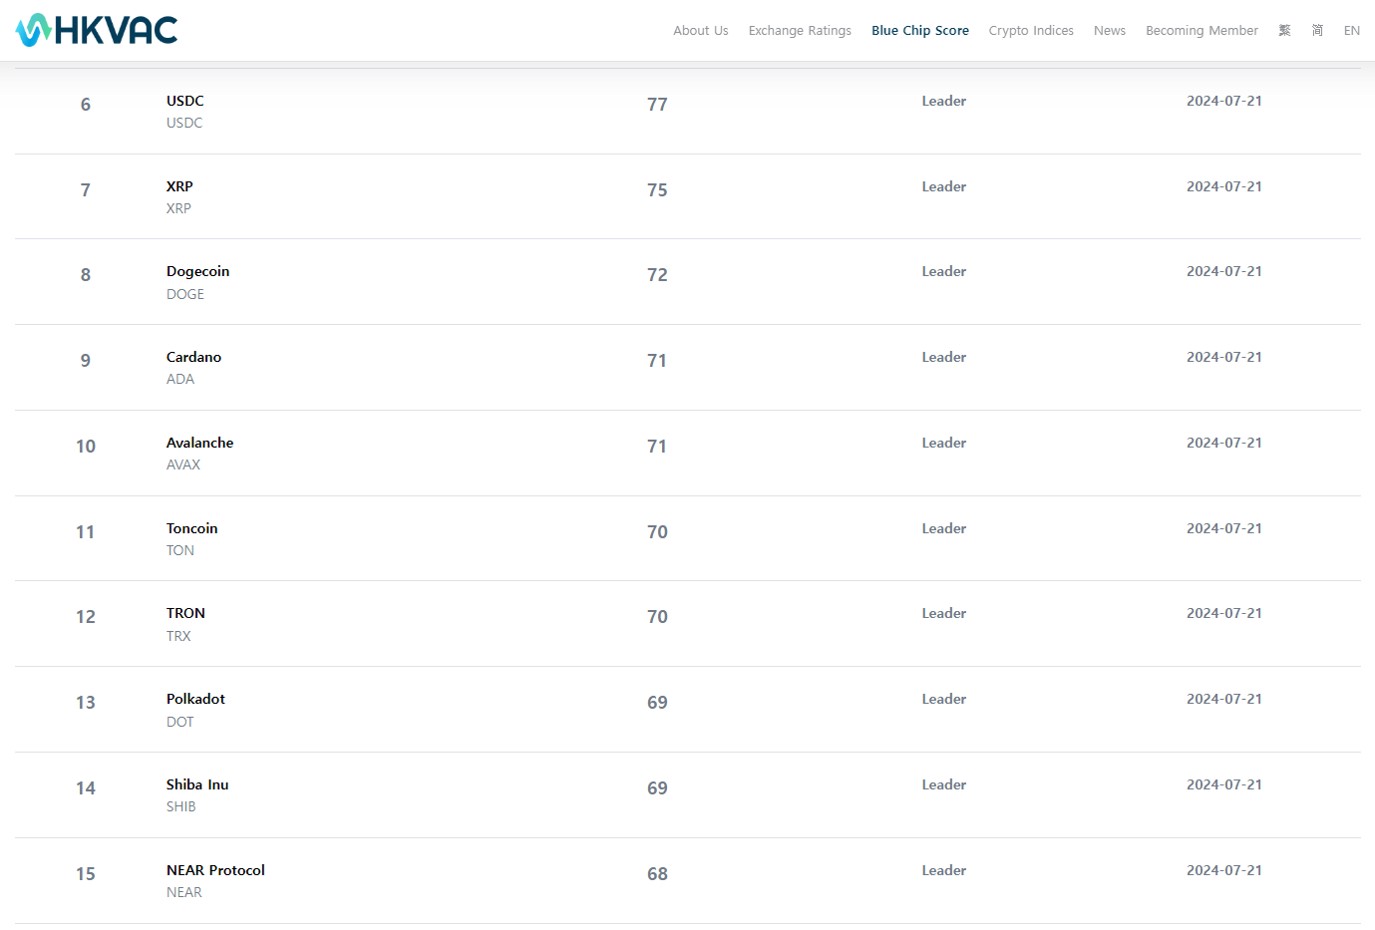Click date 2024-07-21 in USDC row

[x=1224, y=101]
